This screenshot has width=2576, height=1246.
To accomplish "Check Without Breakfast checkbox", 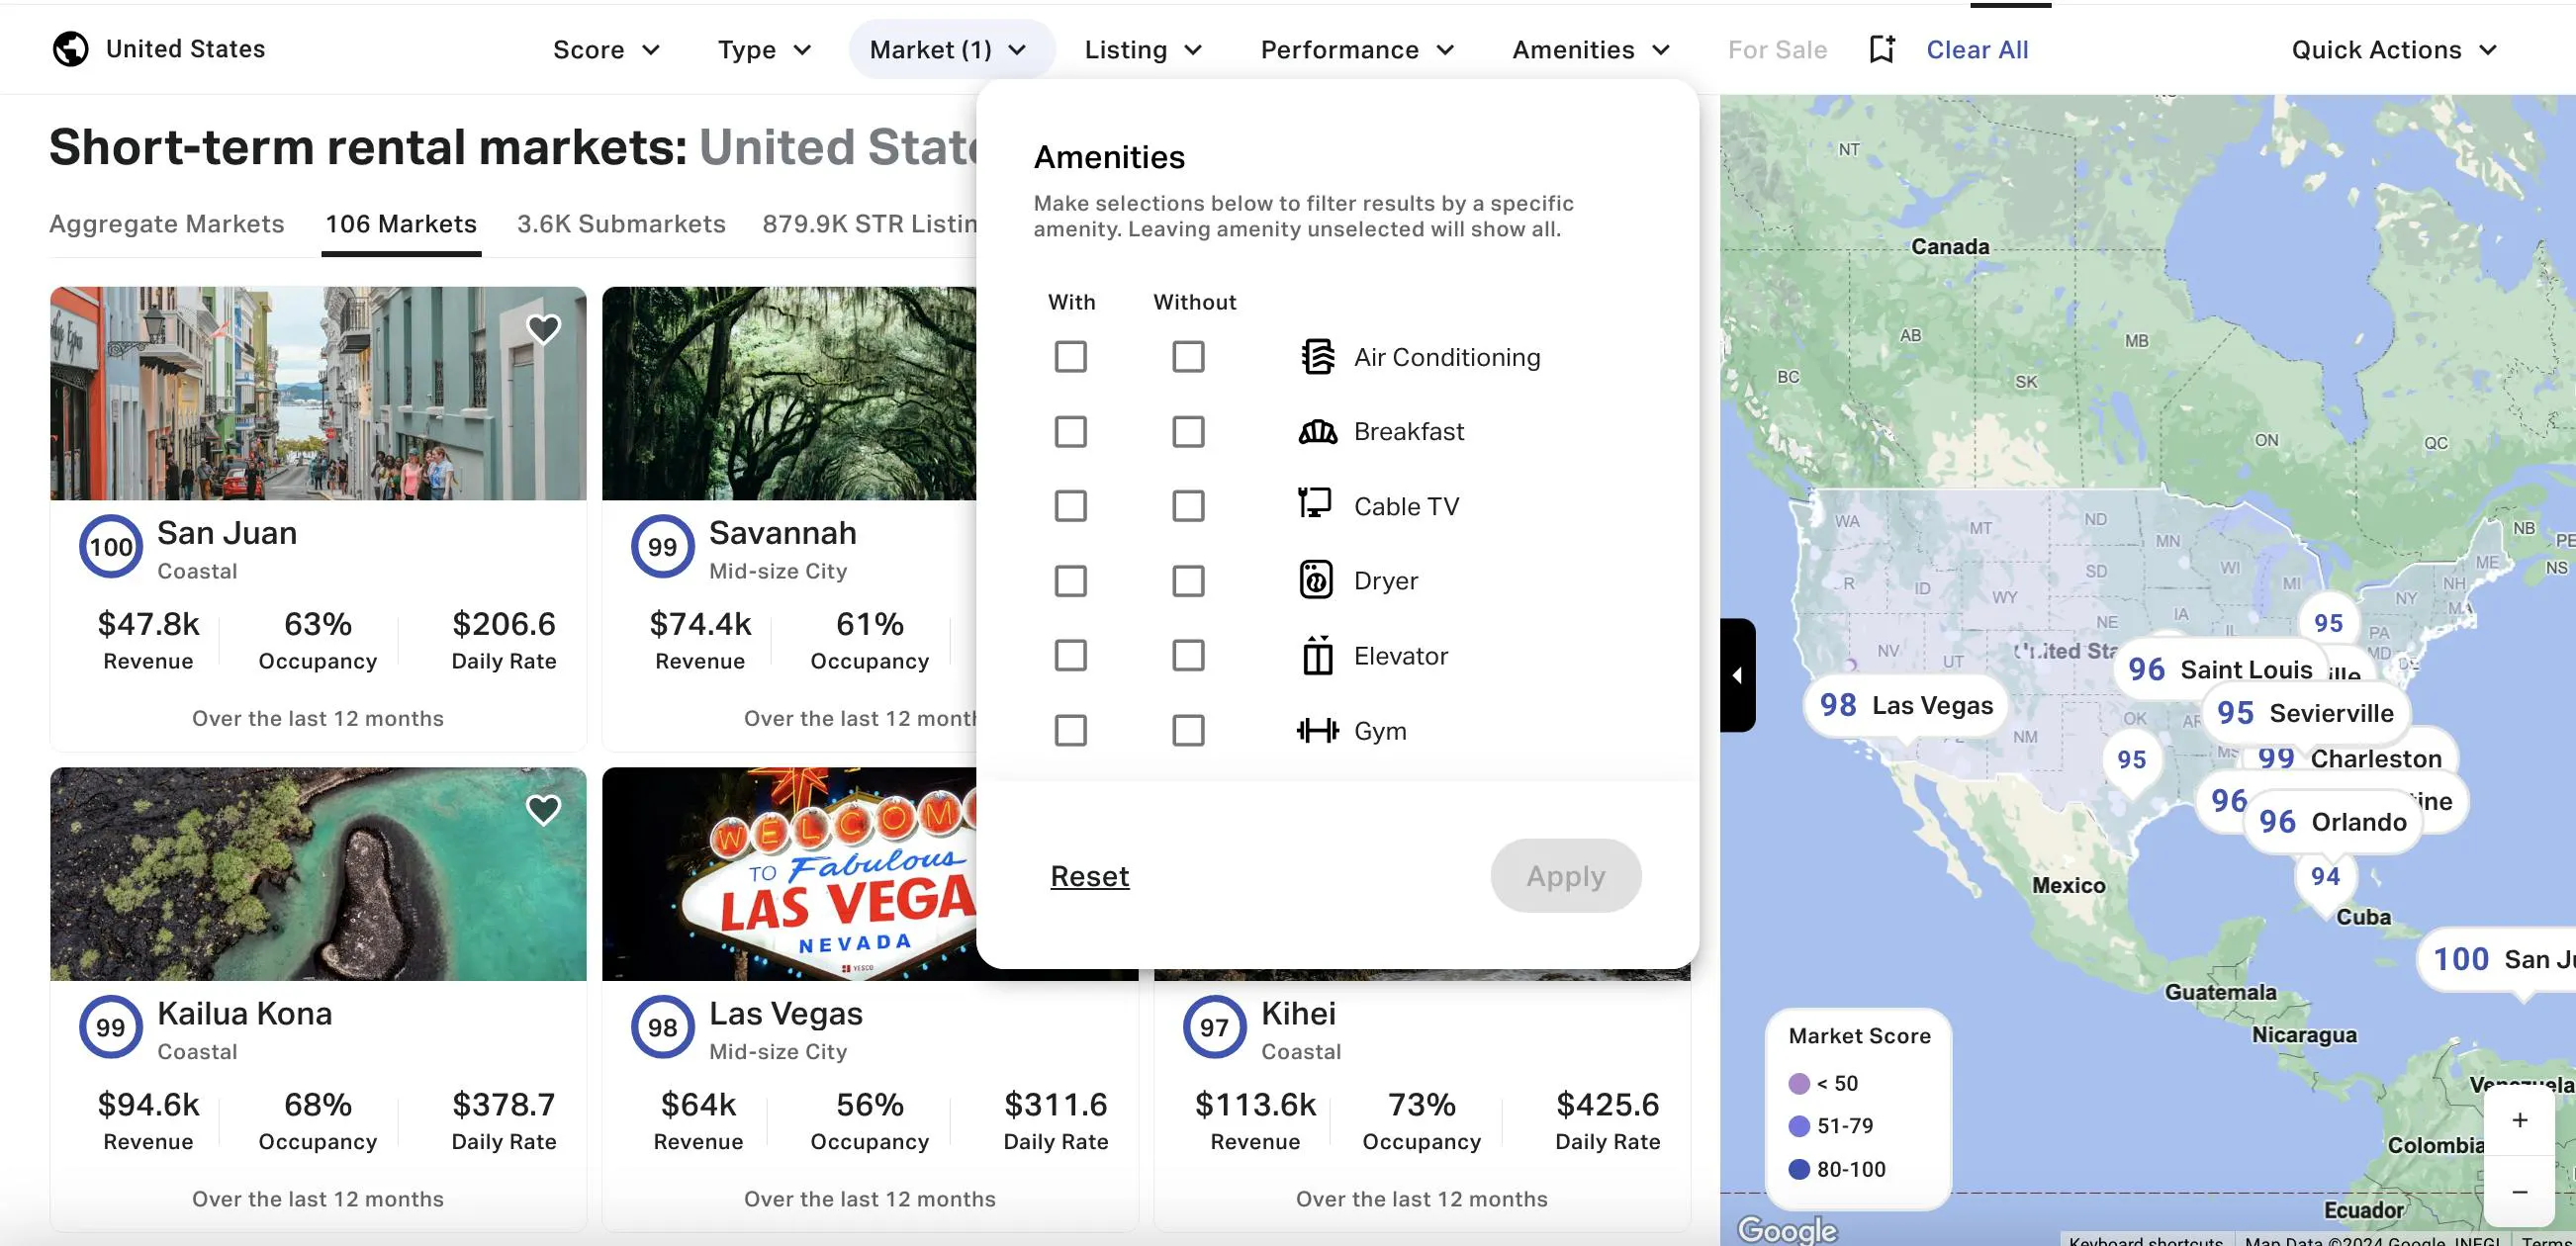I will tap(1188, 432).
